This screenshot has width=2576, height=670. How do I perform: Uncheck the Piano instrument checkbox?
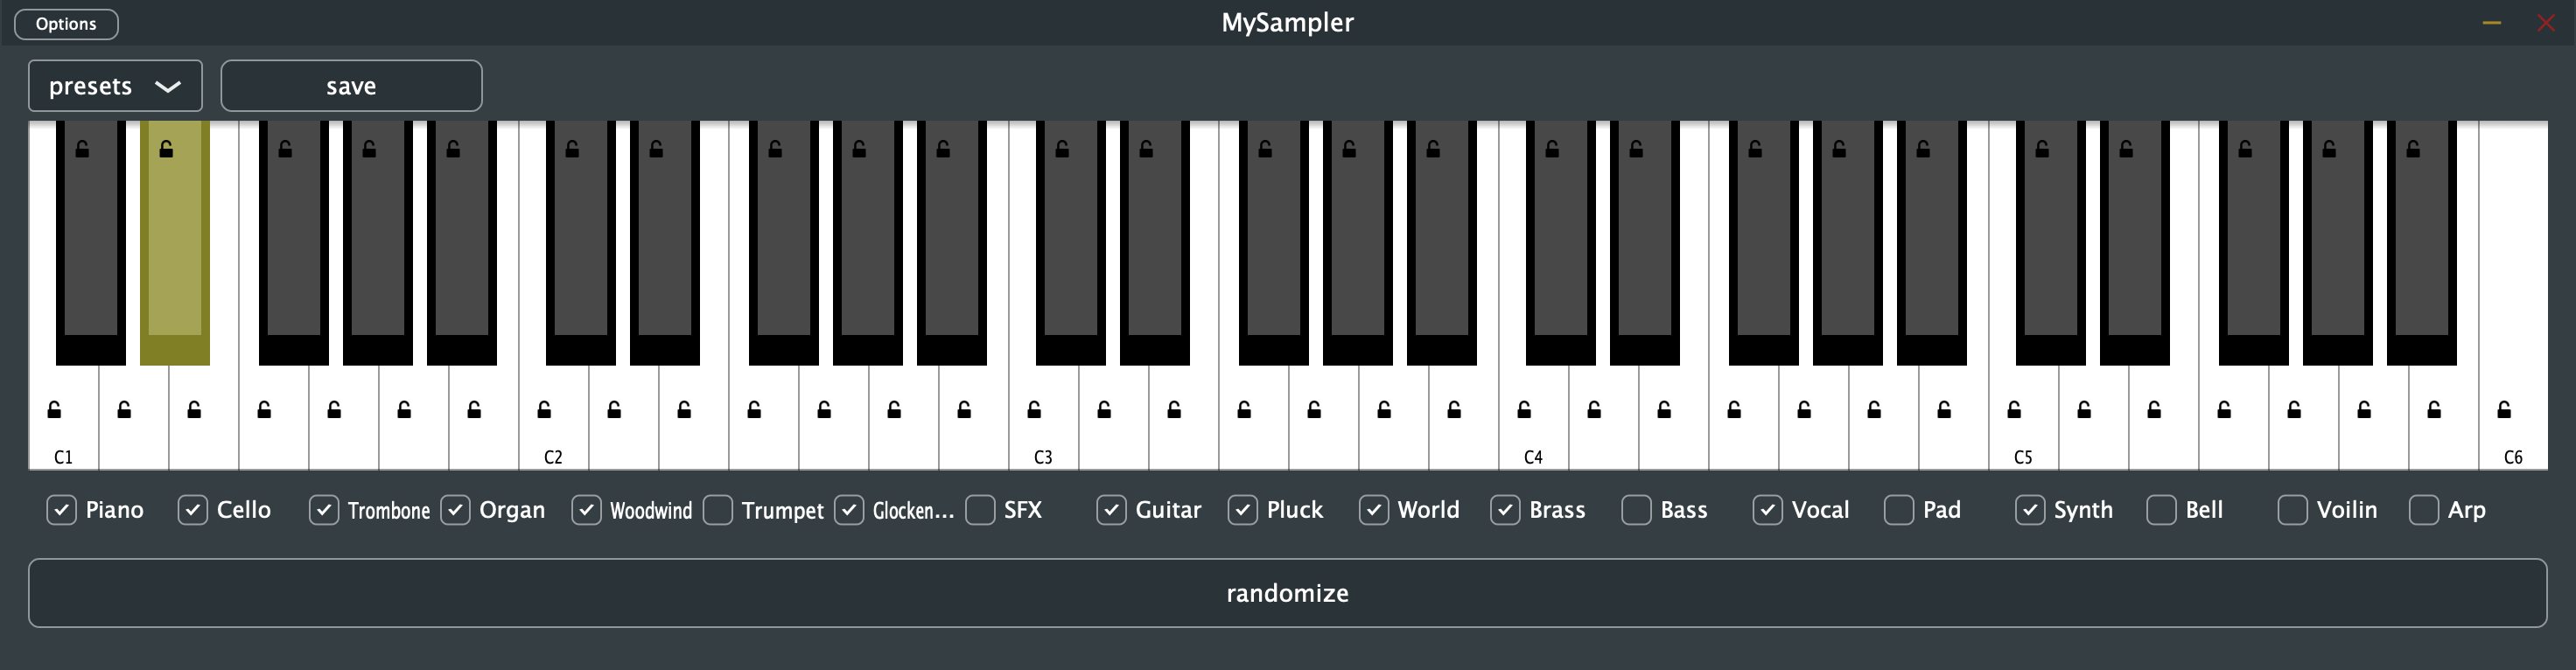[61, 510]
